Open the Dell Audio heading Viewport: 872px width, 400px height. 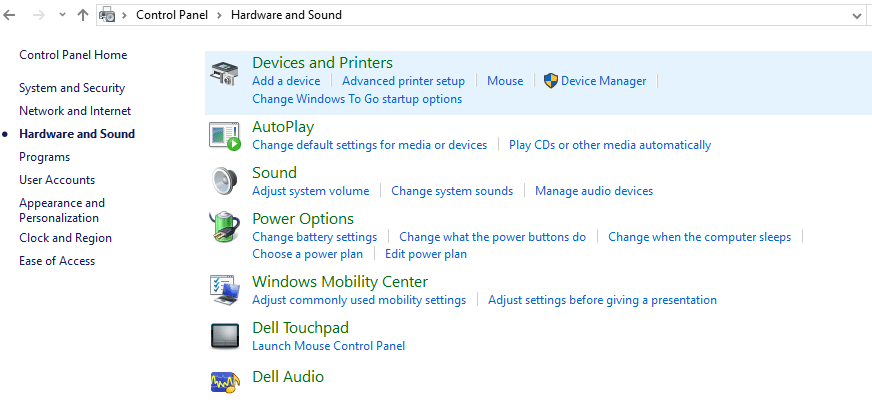[288, 377]
